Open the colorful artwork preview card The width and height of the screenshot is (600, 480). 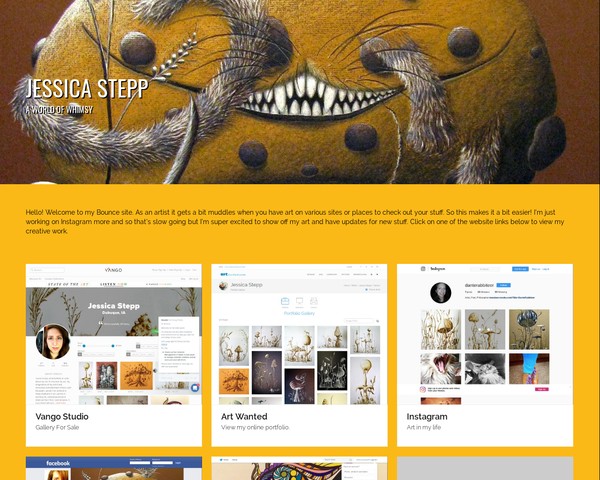click(x=299, y=468)
